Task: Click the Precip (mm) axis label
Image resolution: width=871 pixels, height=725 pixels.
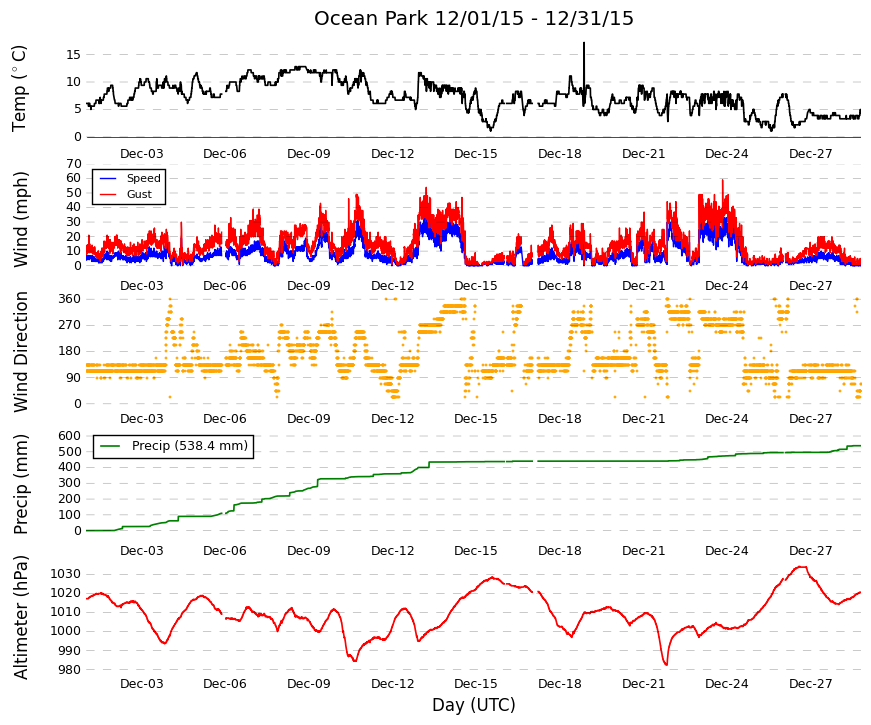Action: coord(19,484)
